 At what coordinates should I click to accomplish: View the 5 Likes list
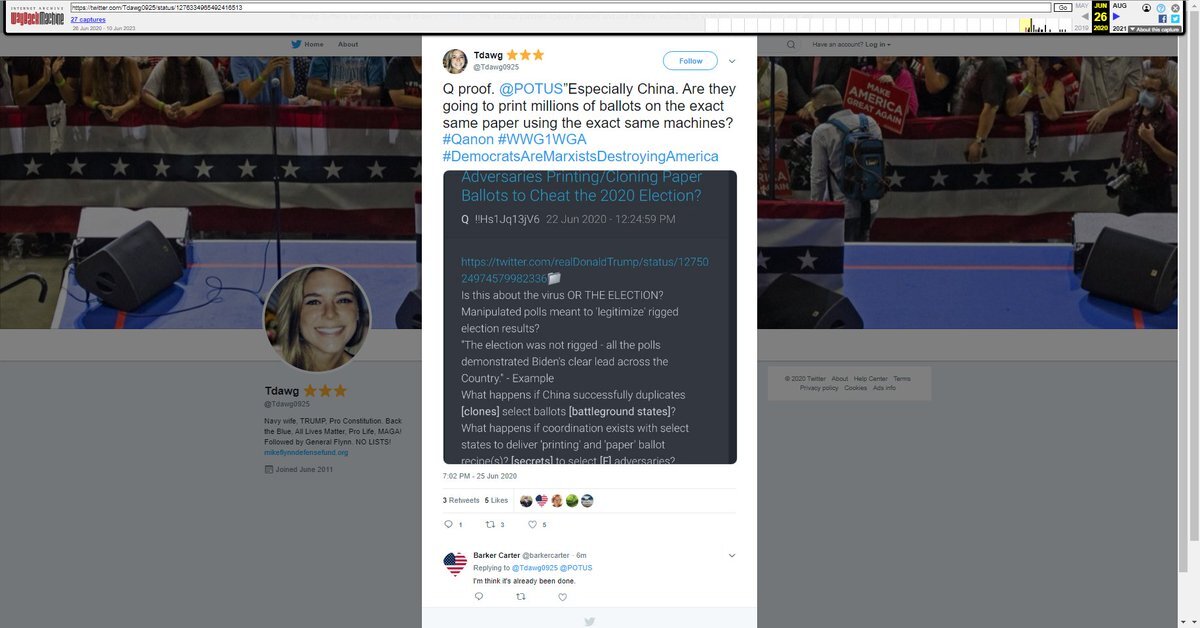496,500
